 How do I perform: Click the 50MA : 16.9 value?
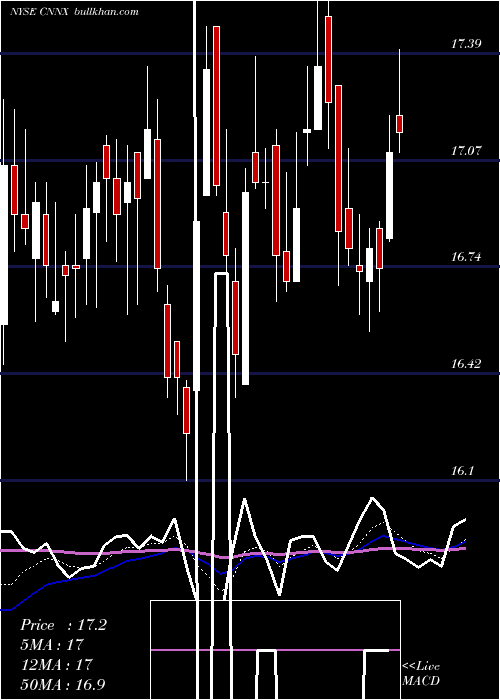63,684
